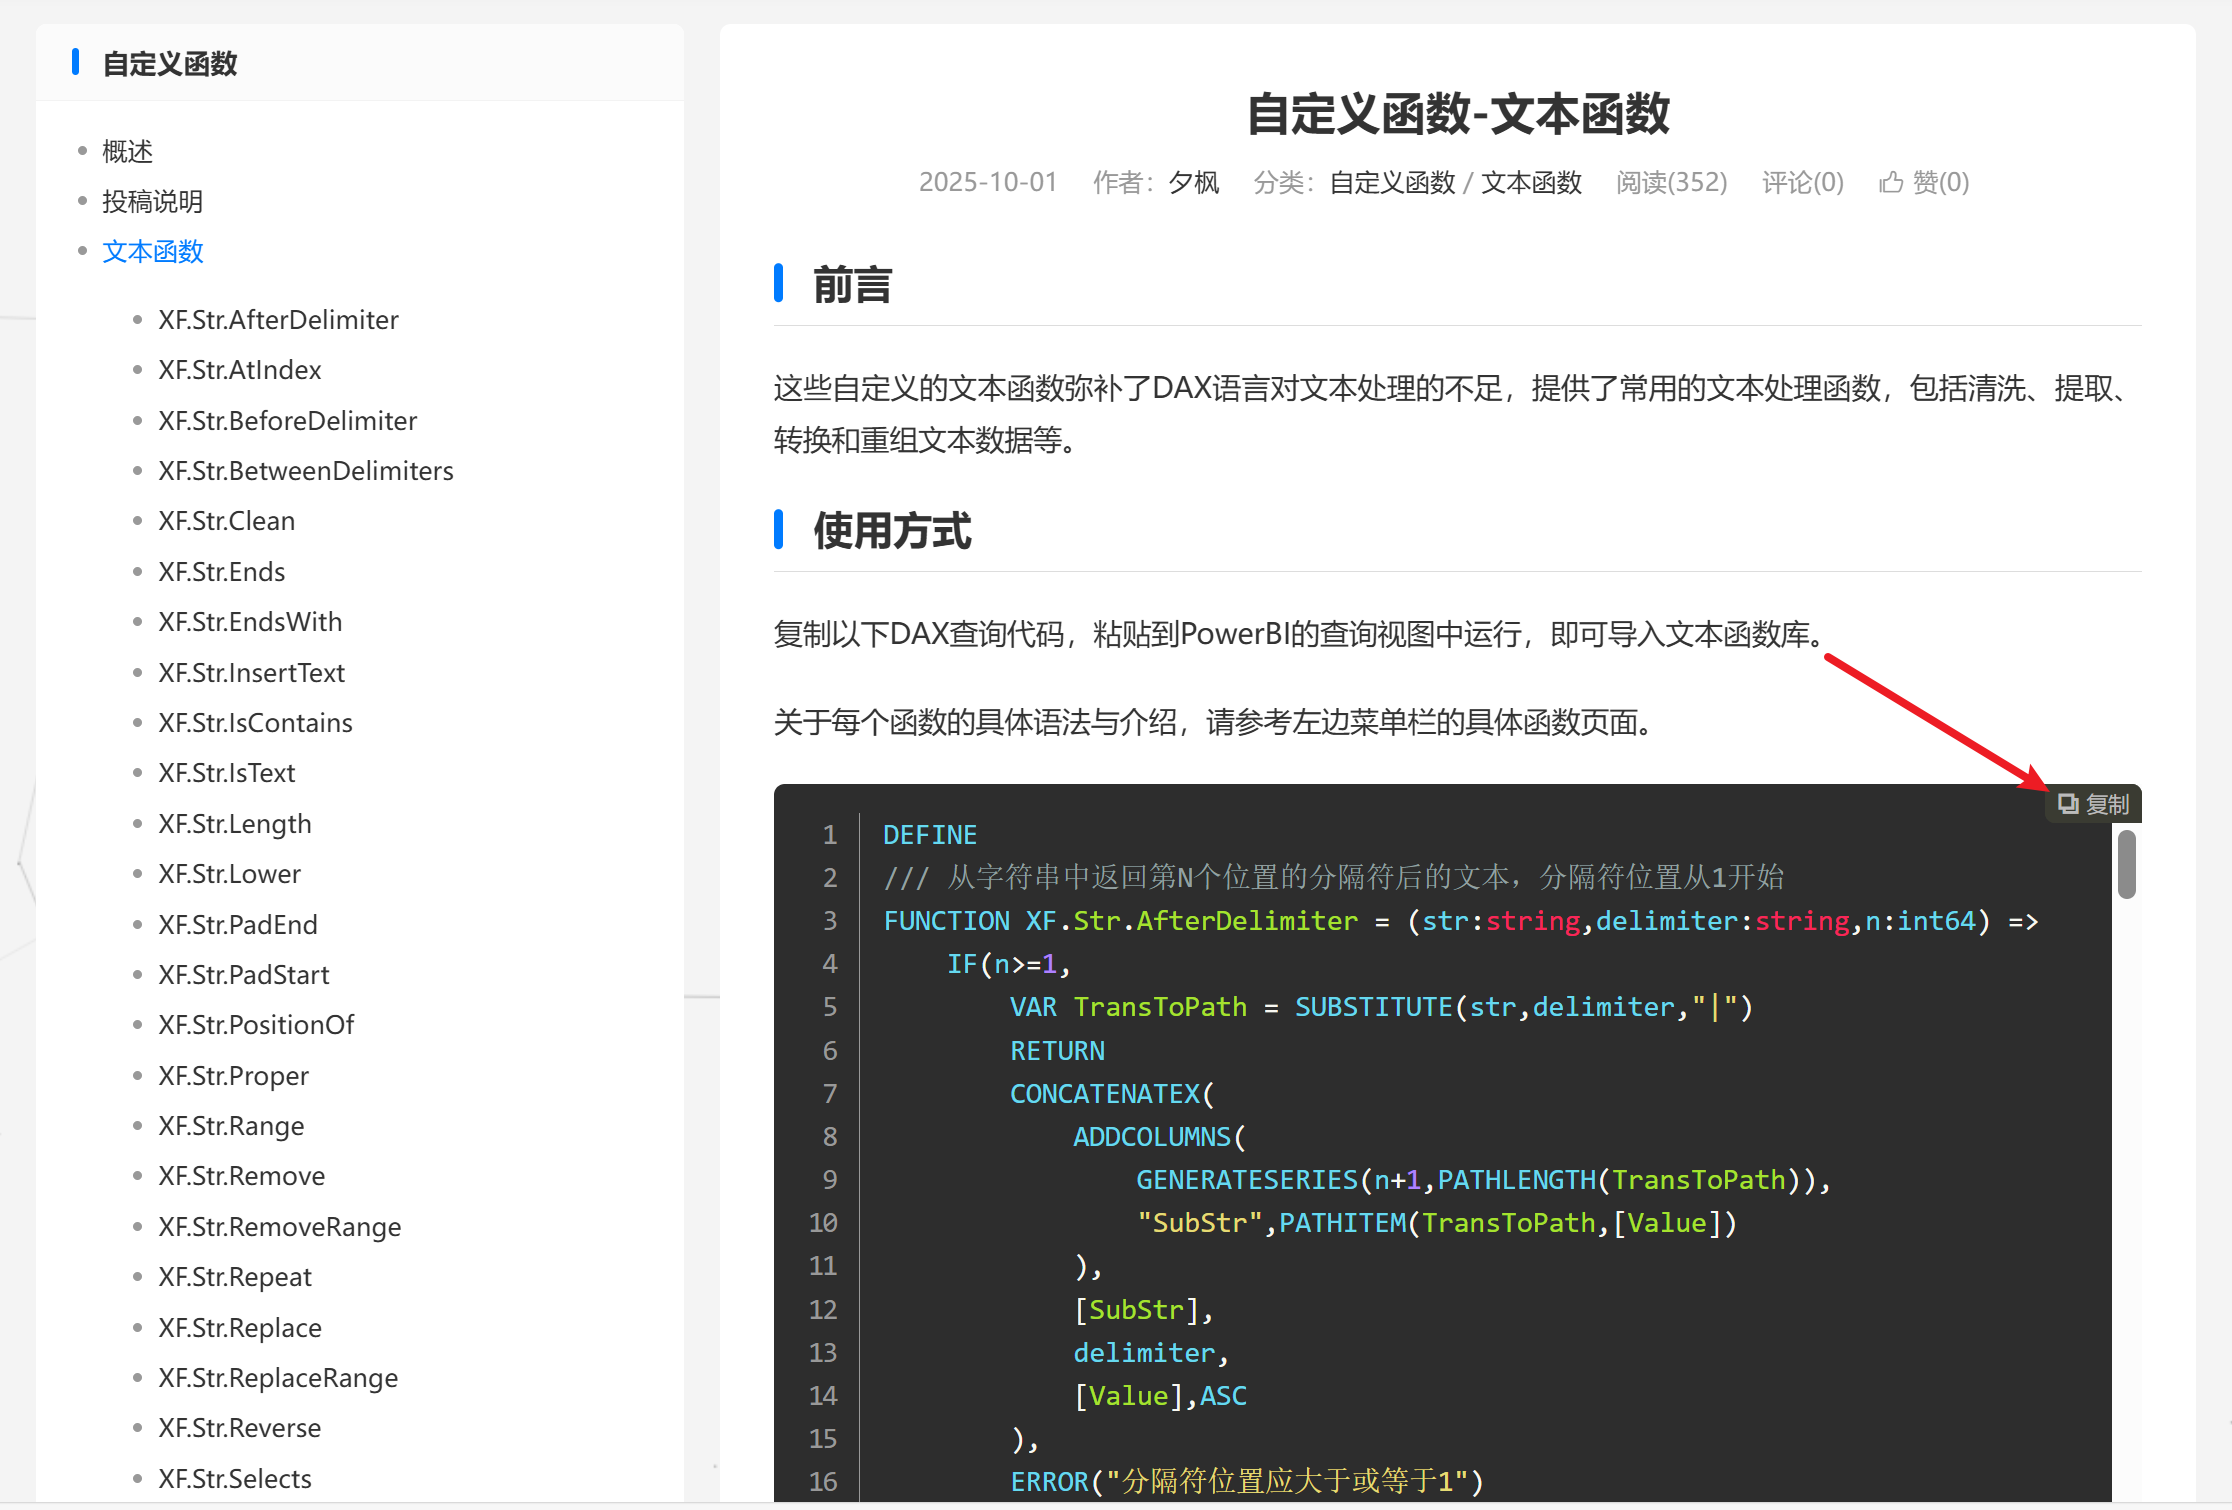
Task: Go to the XF.Str.IsContains page
Action: (255, 723)
